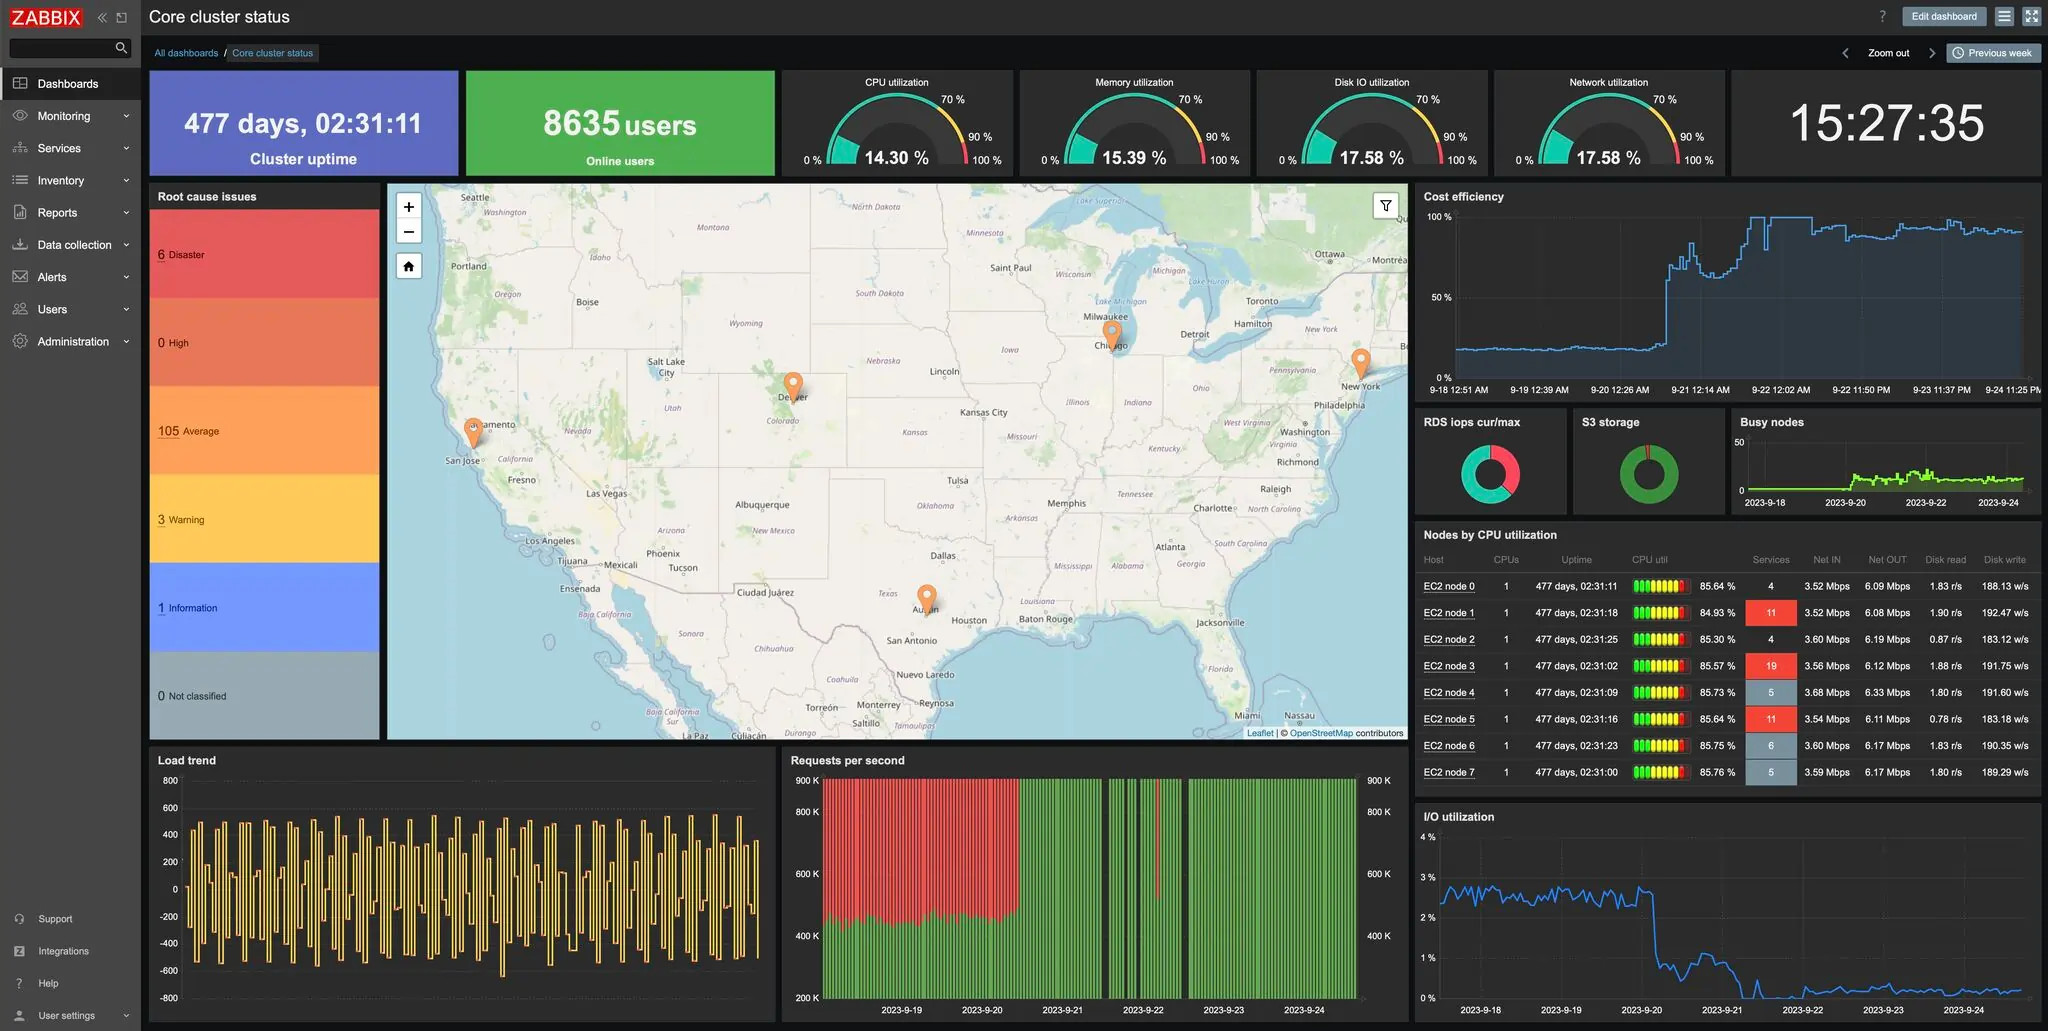Expand the Monitoring menu section
2048x1031 pixels.
pos(70,116)
